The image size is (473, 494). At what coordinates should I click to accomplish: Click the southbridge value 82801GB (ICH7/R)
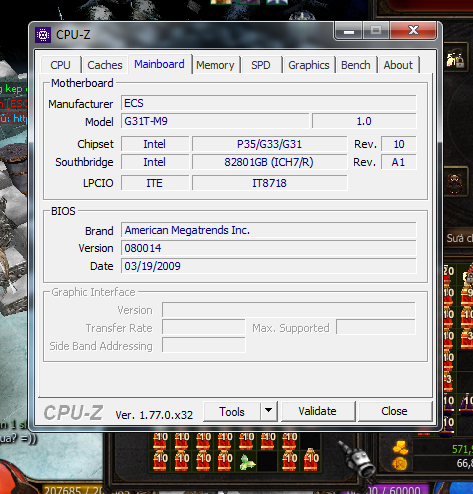(x=269, y=162)
